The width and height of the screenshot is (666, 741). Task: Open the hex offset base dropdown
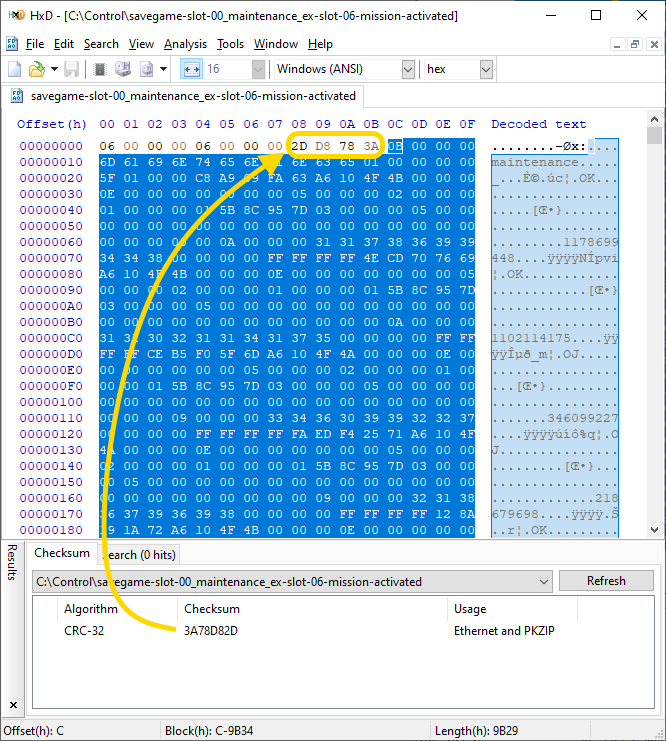point(486,69)
